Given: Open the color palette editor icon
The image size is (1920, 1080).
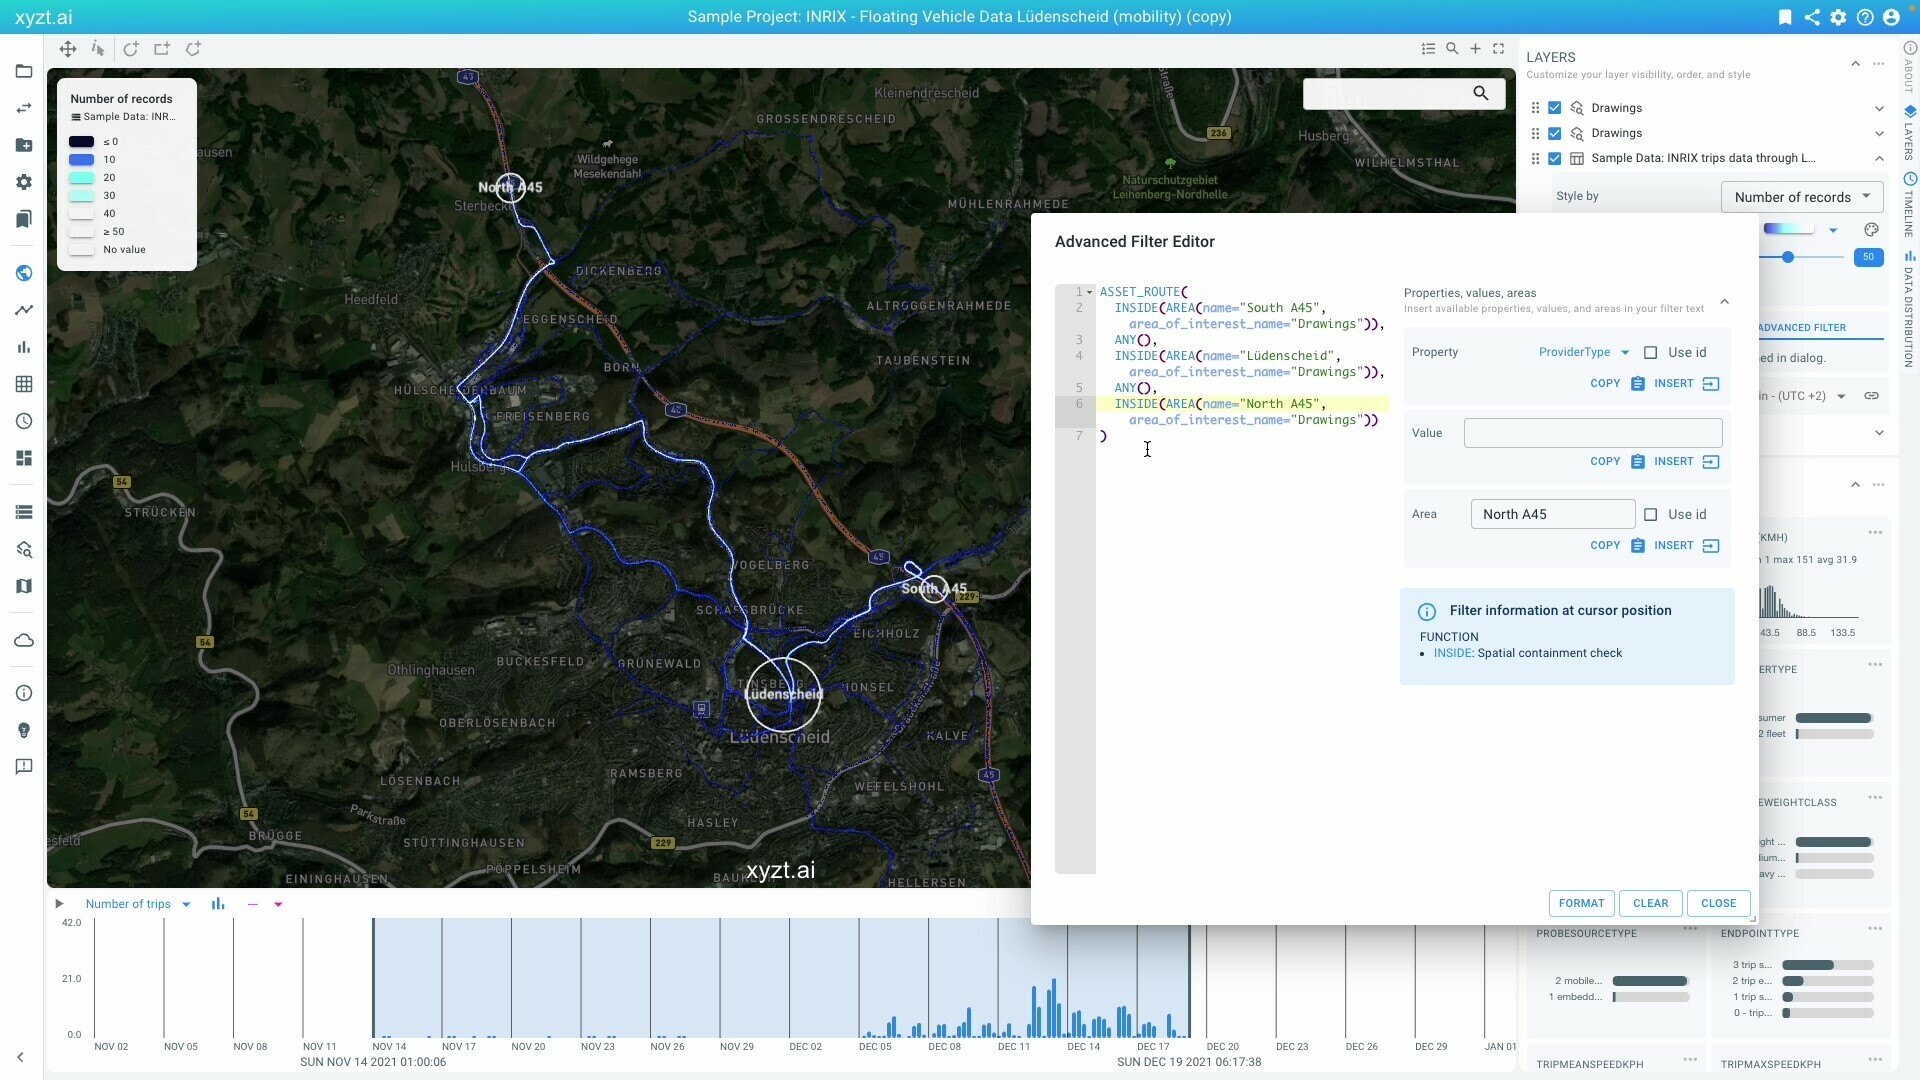Looking at the screenshot, I should pyautogui.click(x=1871, y=229).
